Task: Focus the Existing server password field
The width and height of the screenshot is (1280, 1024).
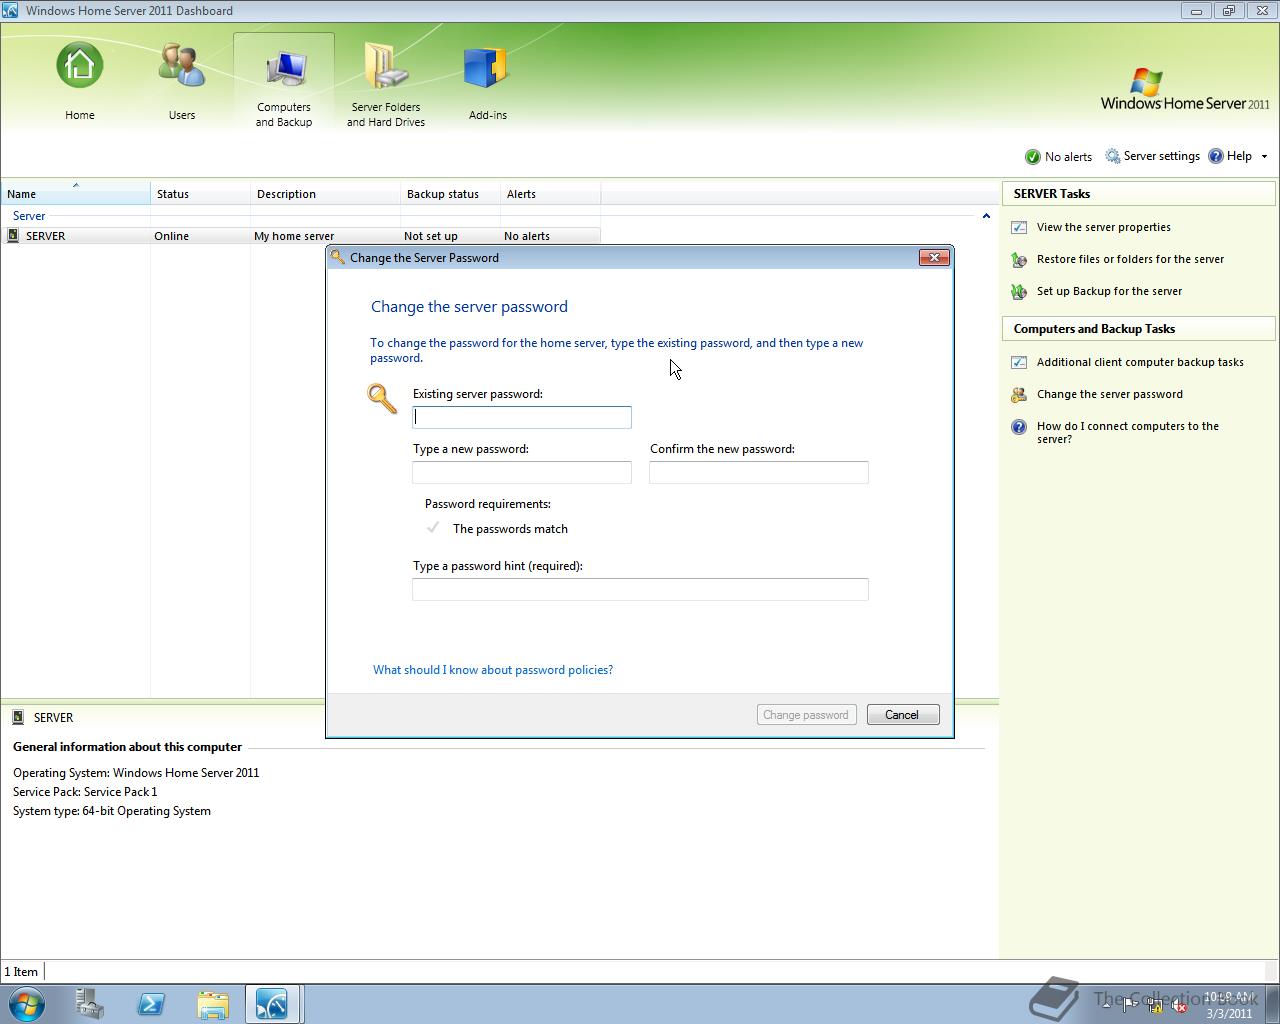Action: 522,417
